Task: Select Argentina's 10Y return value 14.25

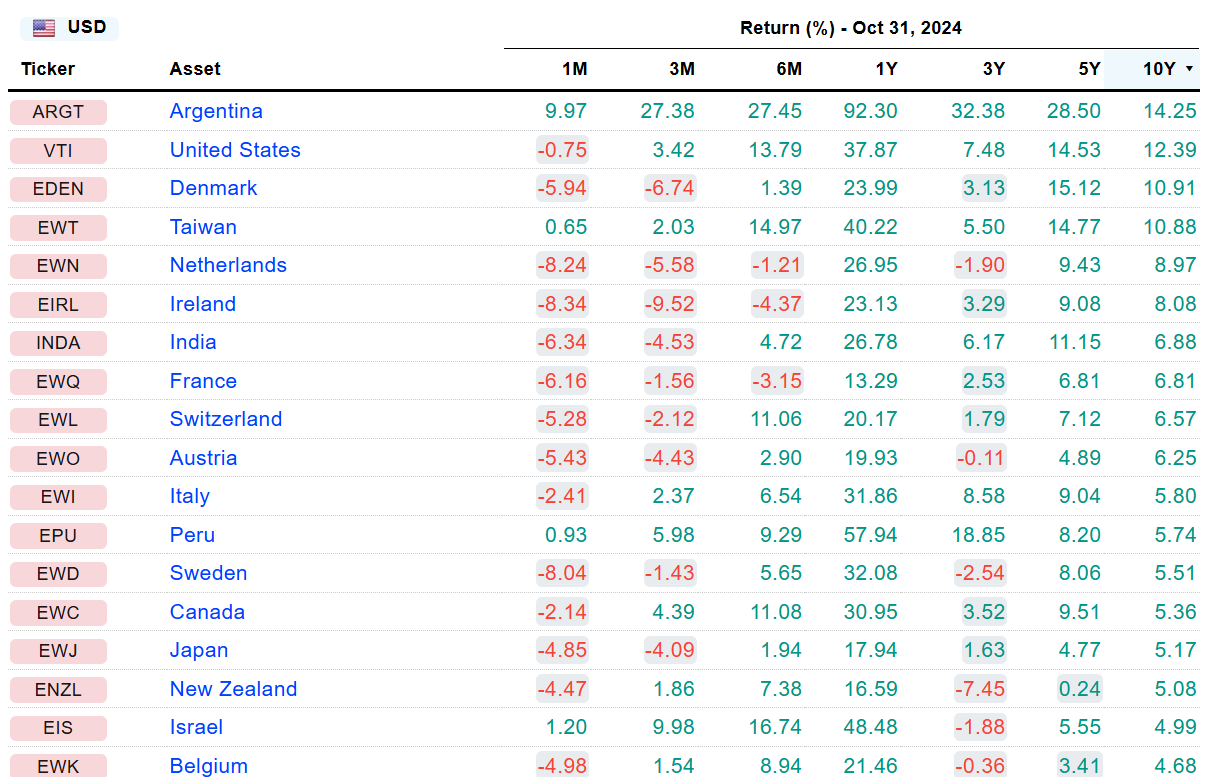Action: pyautogui.click(x=1170, y=111)
